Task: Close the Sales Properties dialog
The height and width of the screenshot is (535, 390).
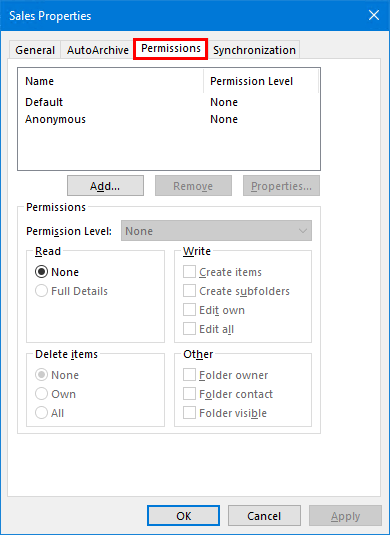Action: click(x=374, y=15)
